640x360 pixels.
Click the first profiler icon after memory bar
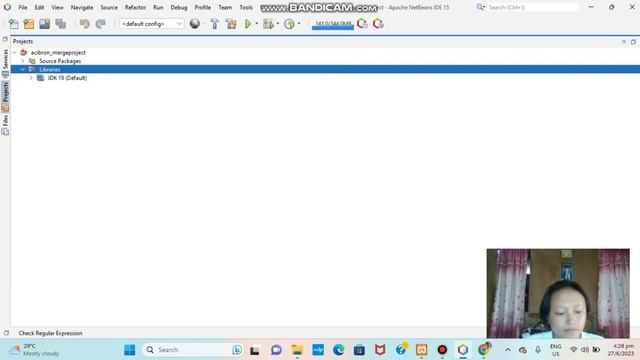click(x=362, y=24)
